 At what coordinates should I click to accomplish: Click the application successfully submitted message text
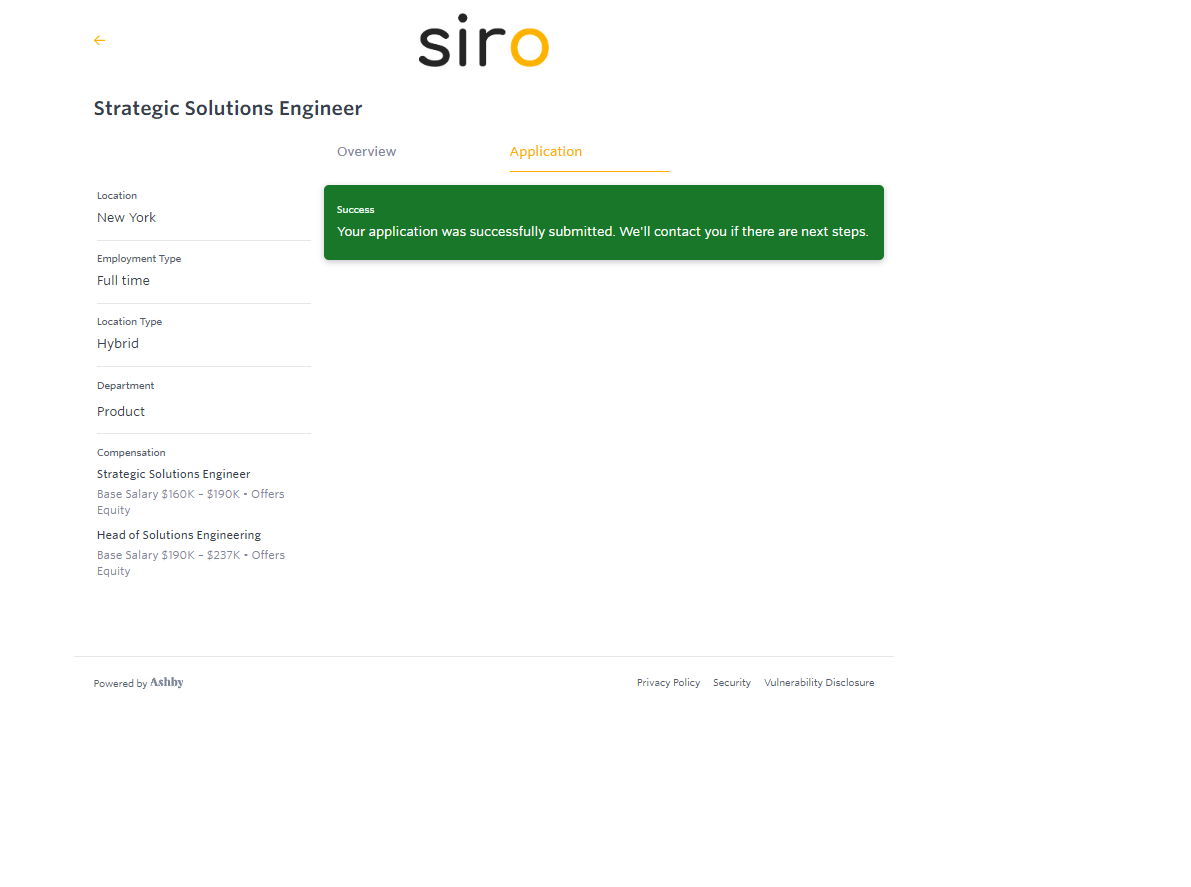click(602, 232)
